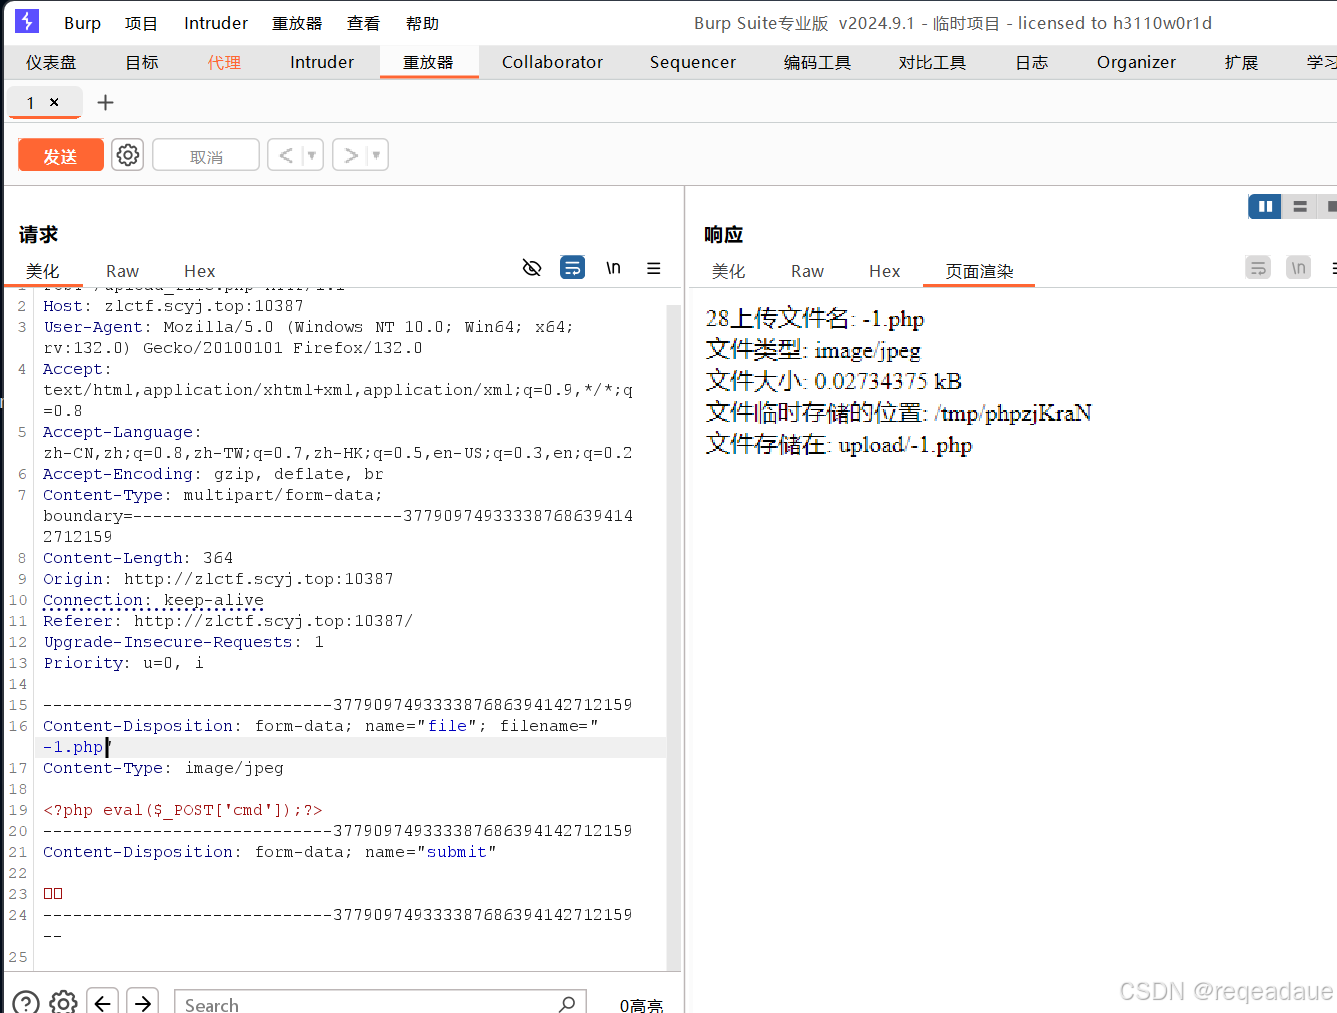Send the request with 发送 button
The image size is (1337, 1013).
(x=61, y=155)
